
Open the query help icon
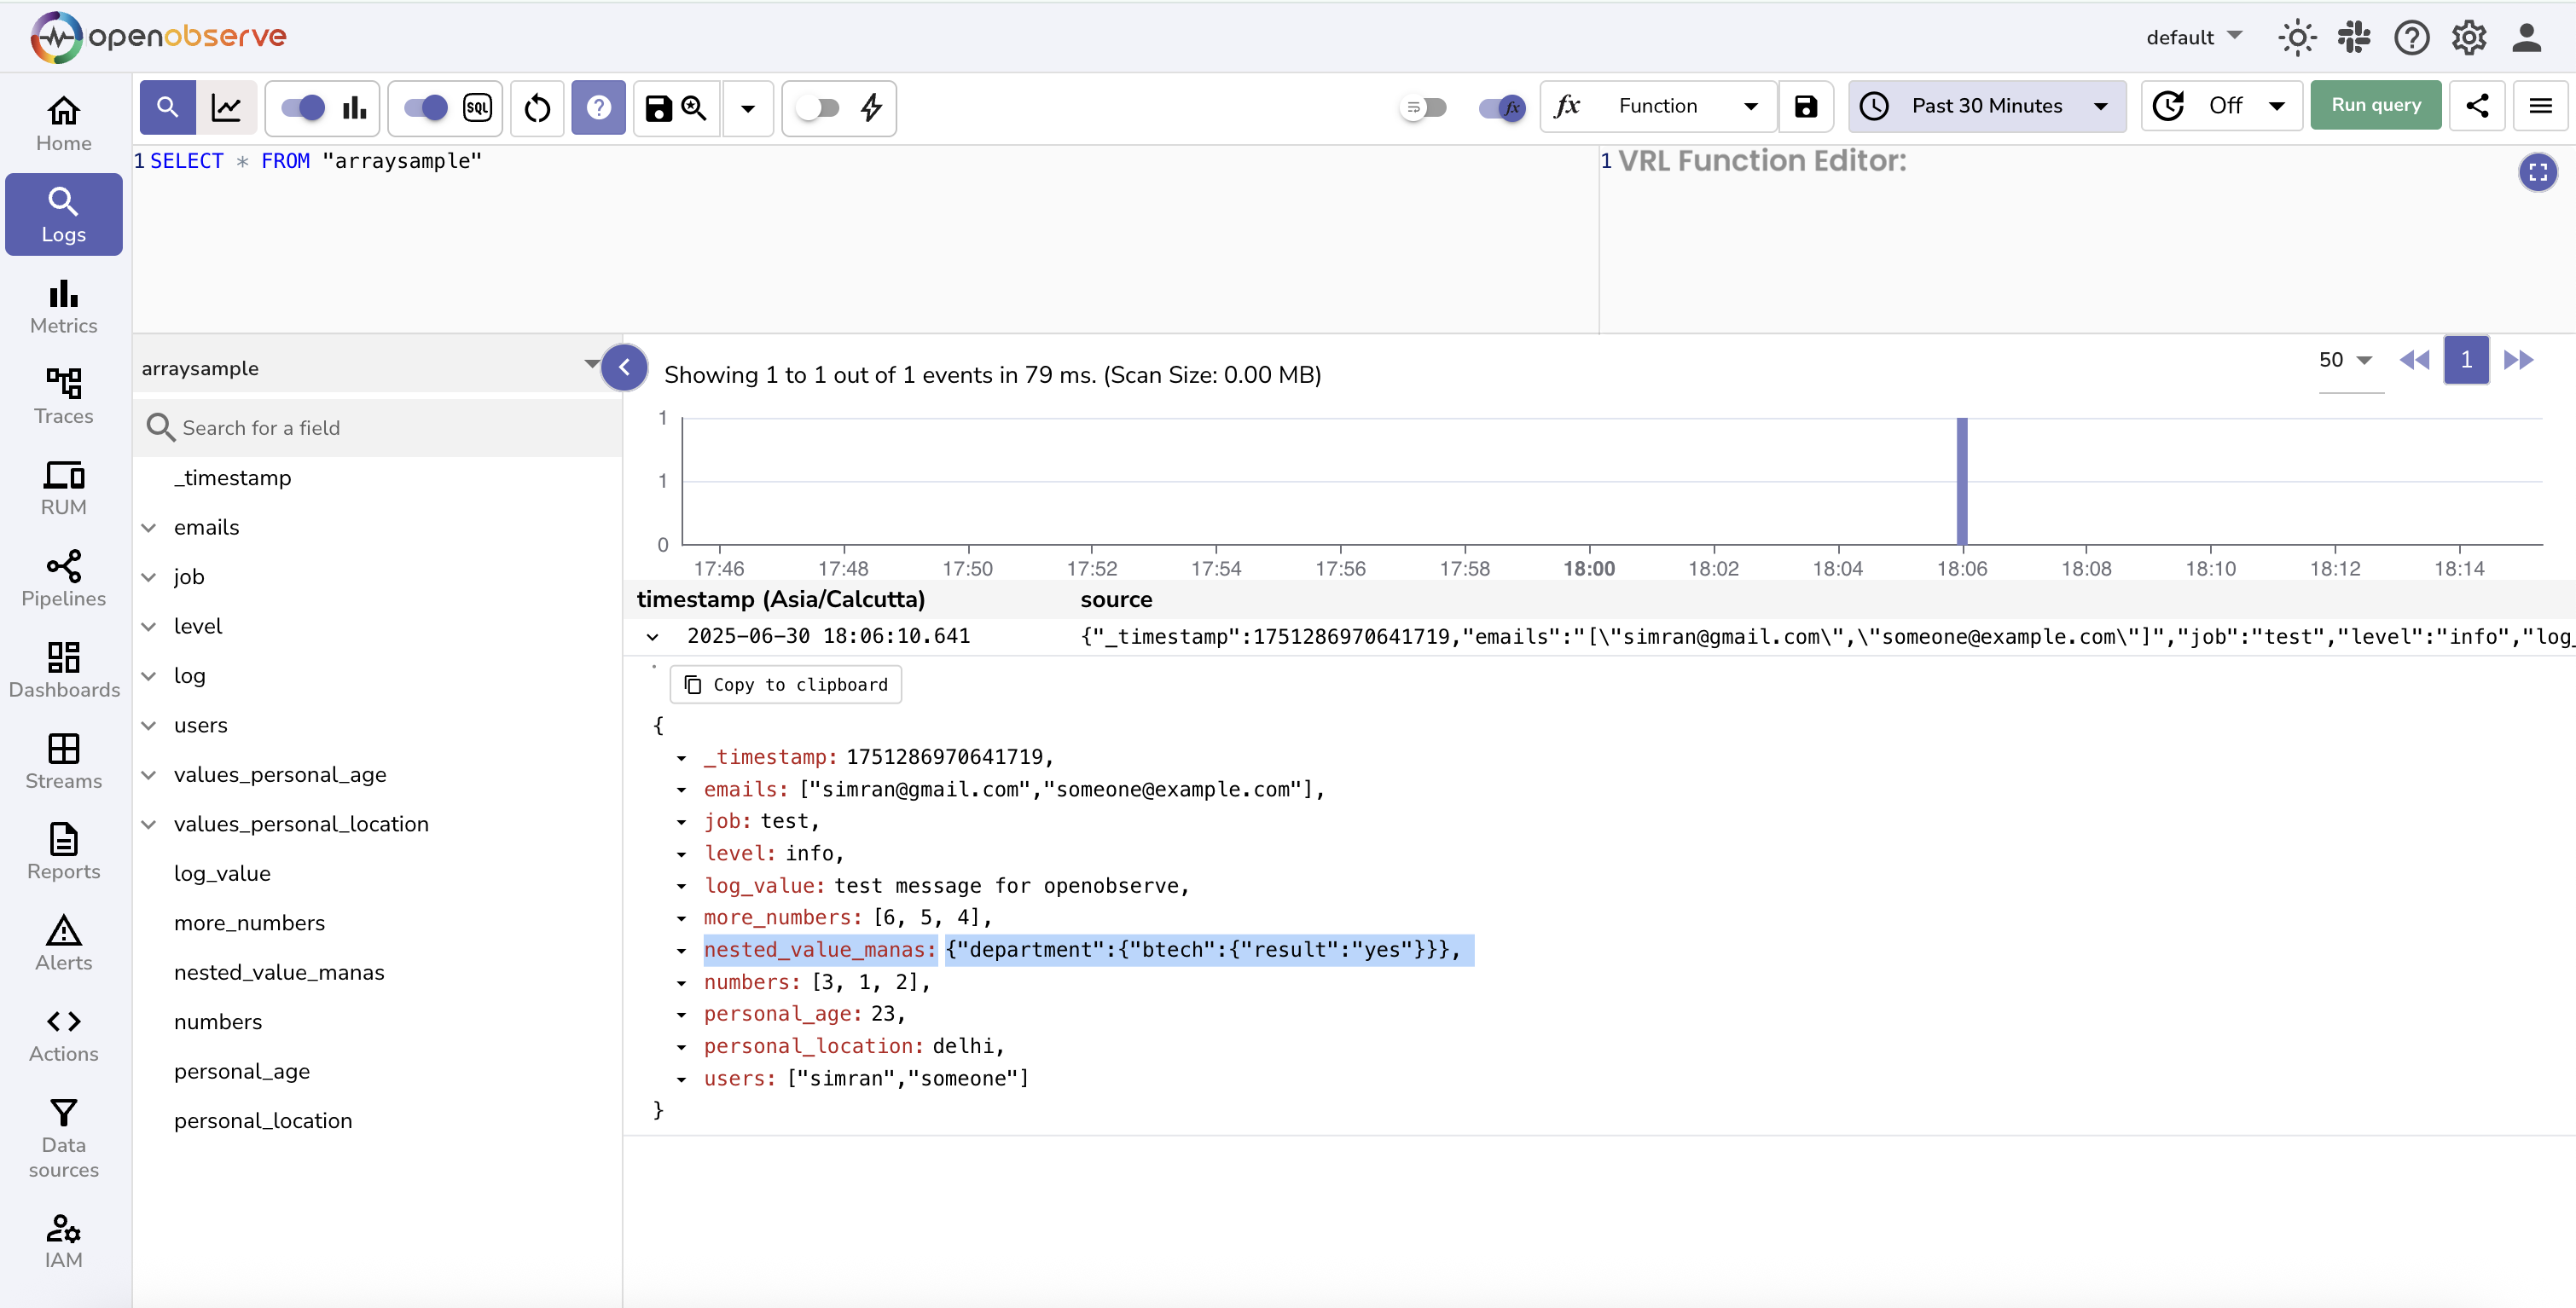click(x=598, y=108)
